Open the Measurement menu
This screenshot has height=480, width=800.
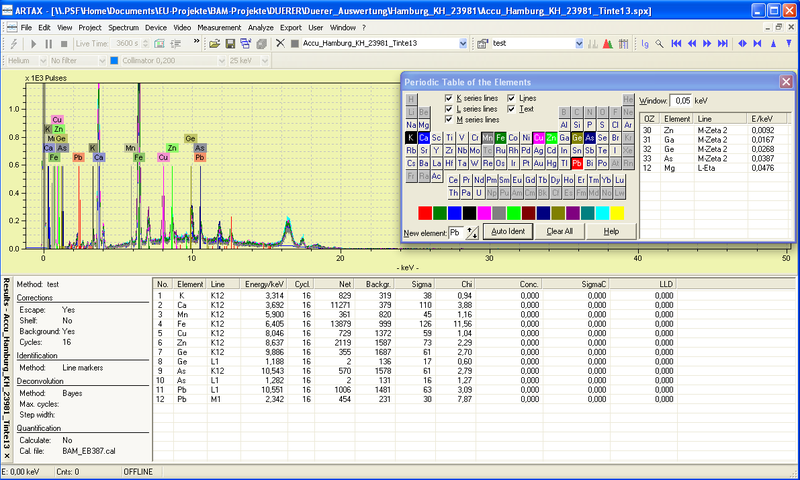point(219,28)
